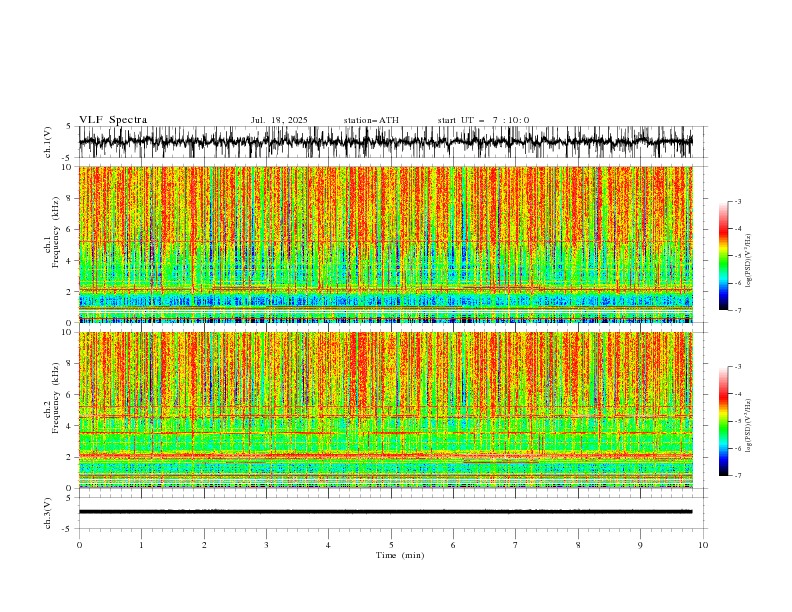Click the ch.2 PSD color scale bar
Screen dimensions: 792x612
coord(724,421)
